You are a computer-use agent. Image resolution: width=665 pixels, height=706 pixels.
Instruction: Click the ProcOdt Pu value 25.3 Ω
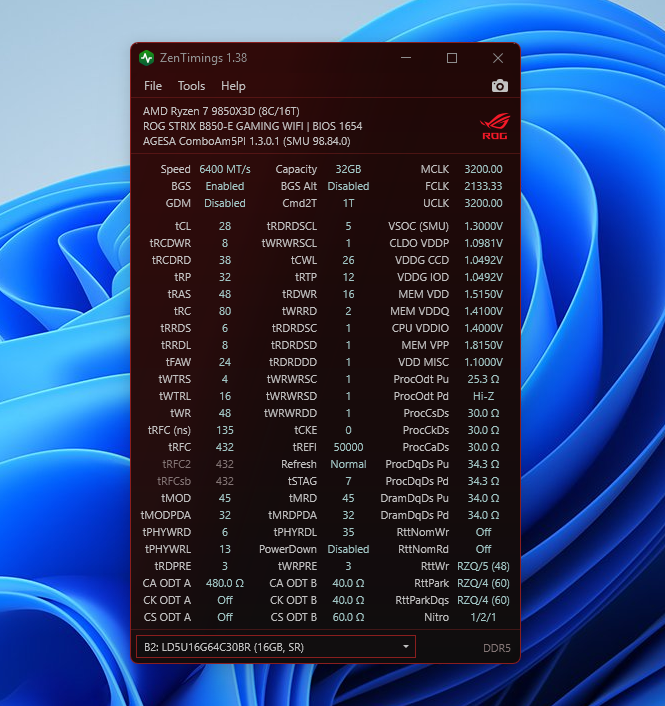[483, 379]
